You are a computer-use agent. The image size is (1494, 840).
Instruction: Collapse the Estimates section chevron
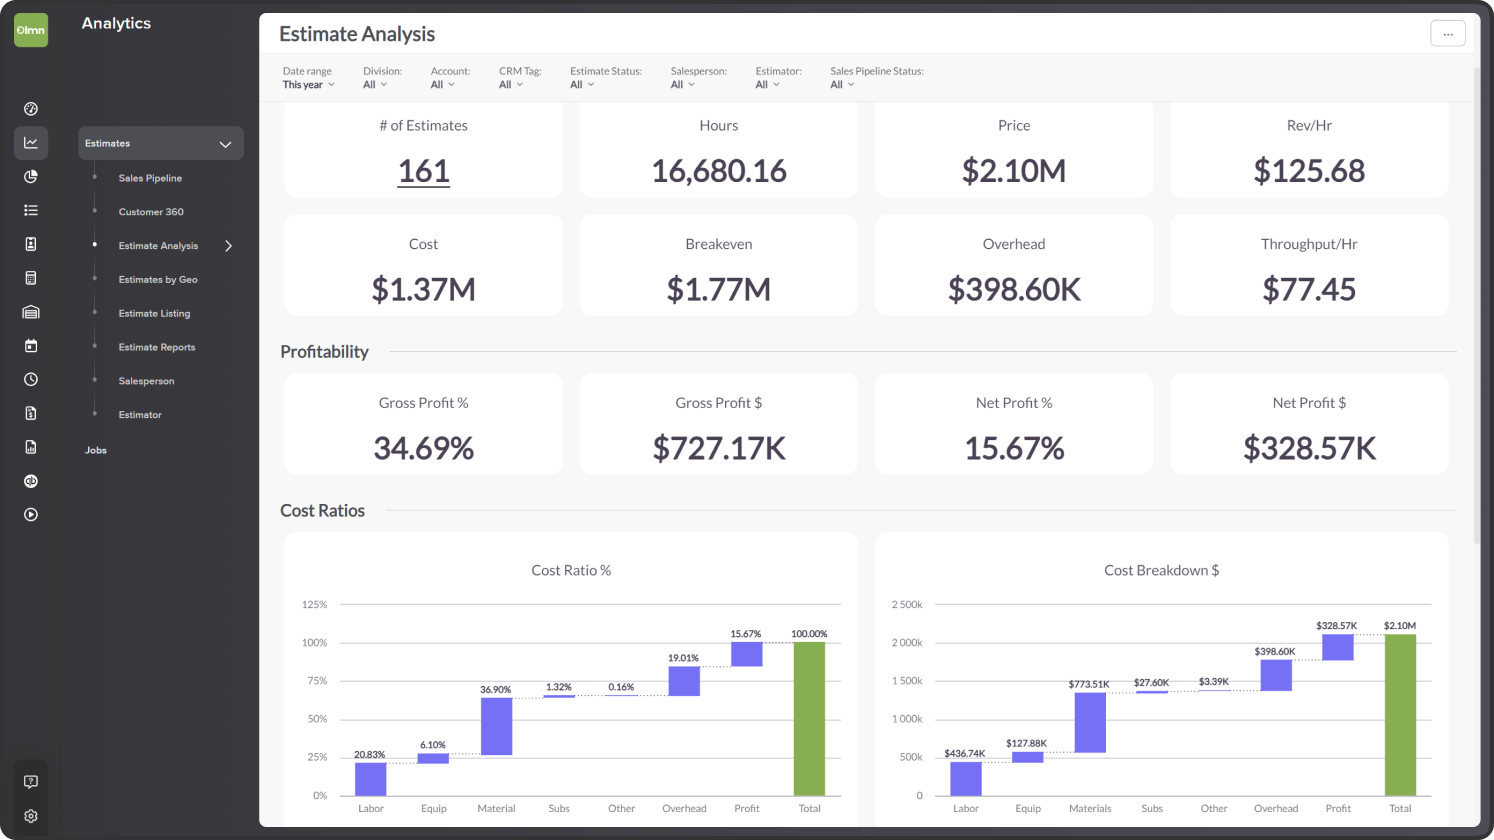(x=225, y=144)
